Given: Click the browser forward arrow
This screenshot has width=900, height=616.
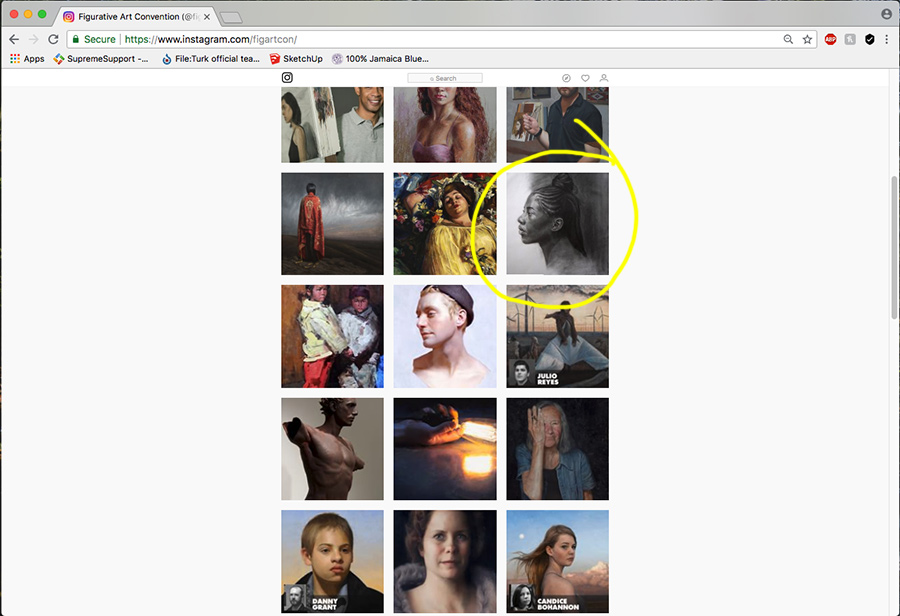Looking at the screenshot, I should coord(34,39).
